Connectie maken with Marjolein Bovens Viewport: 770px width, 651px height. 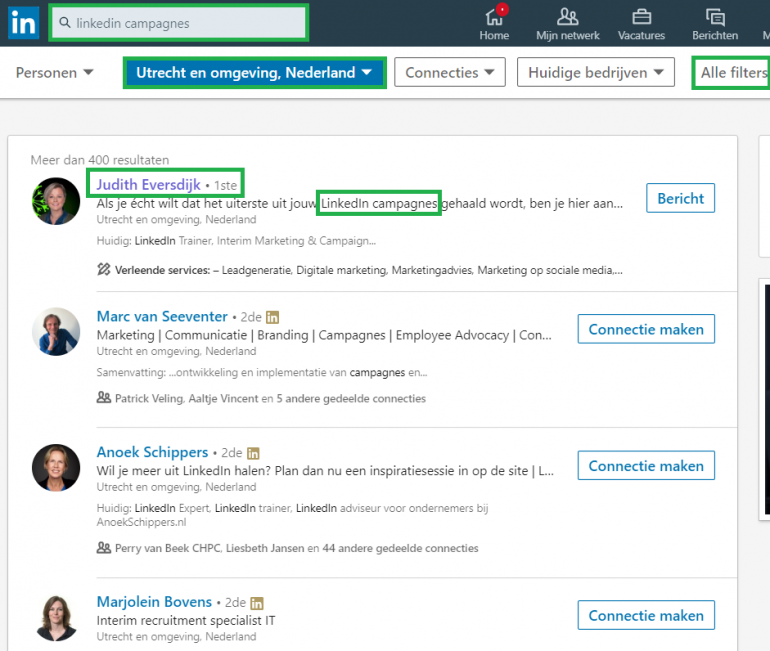646,615
